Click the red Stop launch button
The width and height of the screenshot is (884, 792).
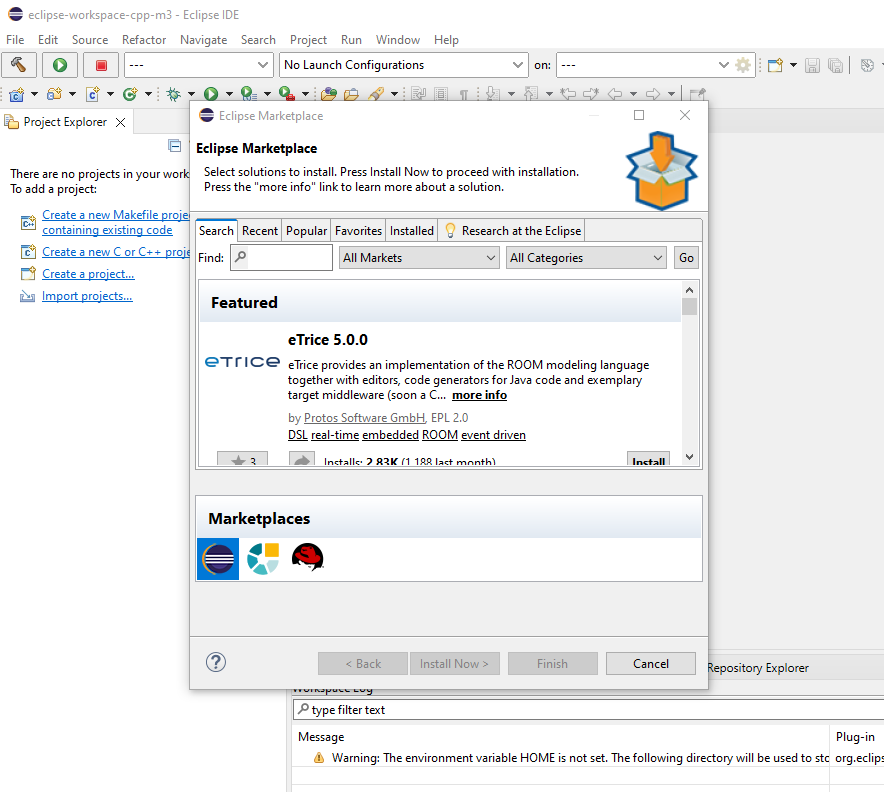click(x=101, y=65)
